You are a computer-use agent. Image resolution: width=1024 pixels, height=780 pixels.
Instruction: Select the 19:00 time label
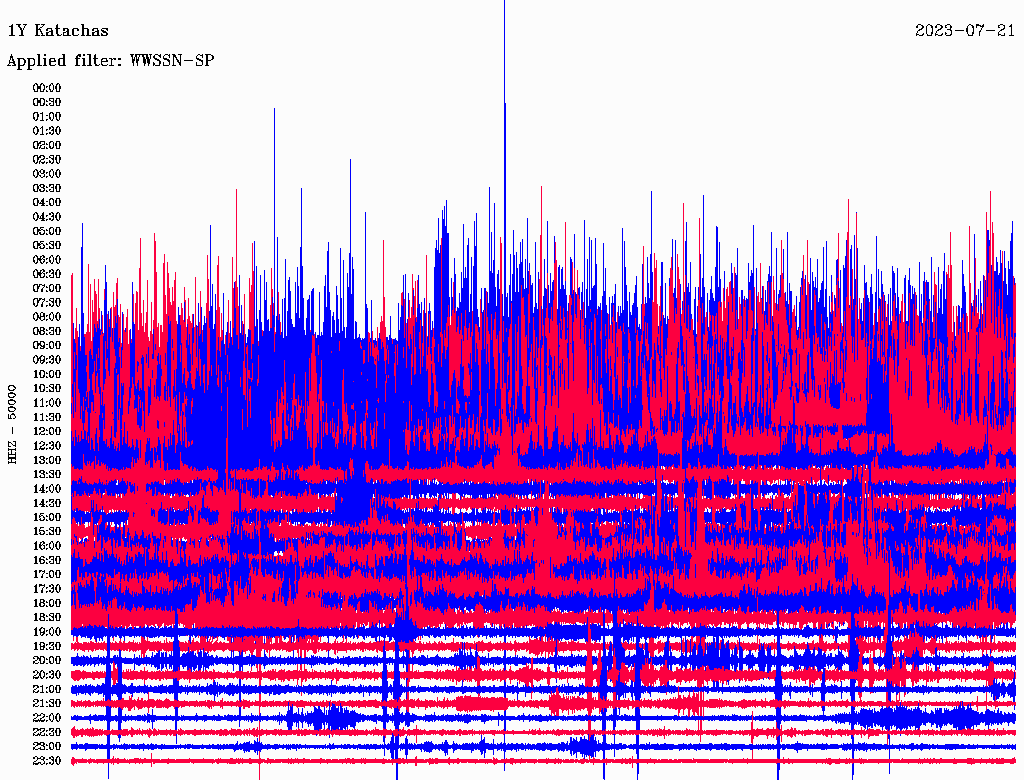(47, 632)
